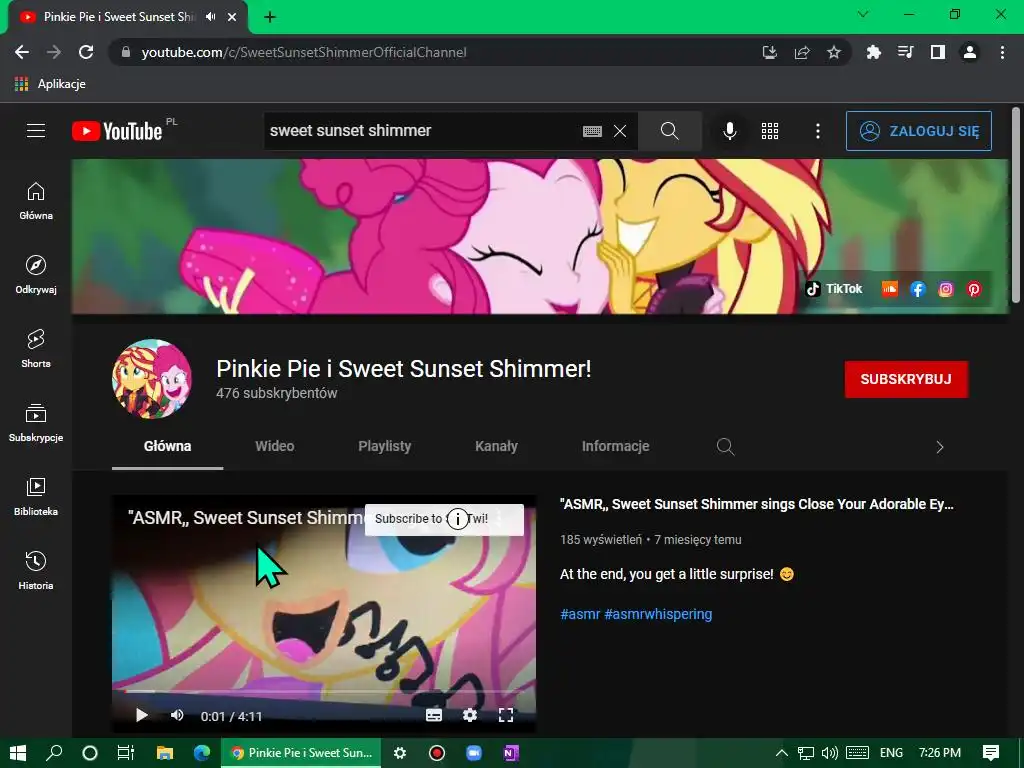Click the address bar URL

click(304, 52)
